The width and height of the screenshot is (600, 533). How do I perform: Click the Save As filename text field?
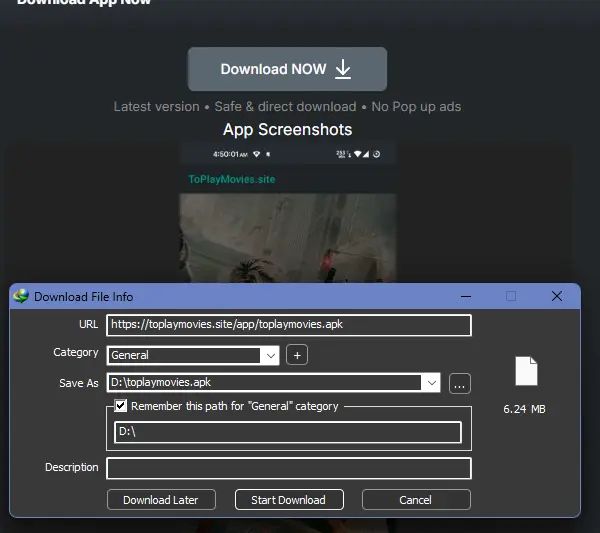pyautogui.click(x=264, y=383)
